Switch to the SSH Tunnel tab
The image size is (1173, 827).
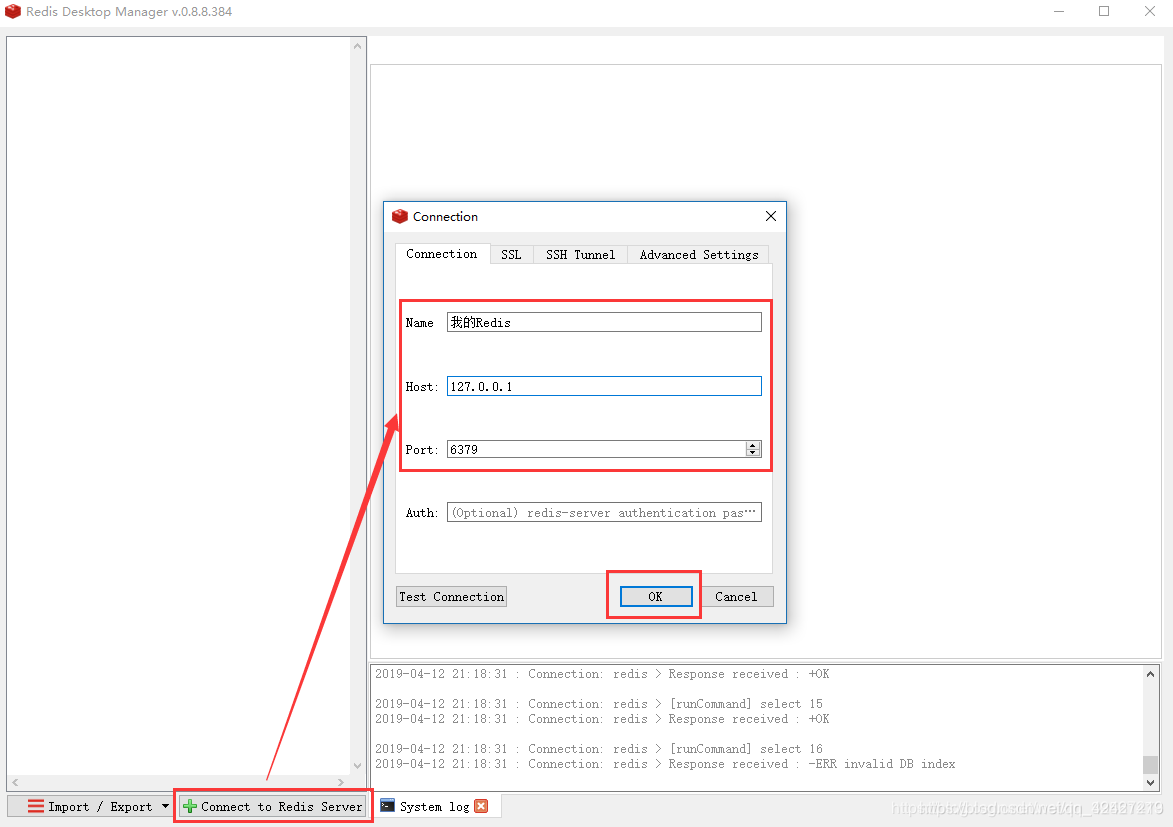pyautogui.click(x=581, y=254)
